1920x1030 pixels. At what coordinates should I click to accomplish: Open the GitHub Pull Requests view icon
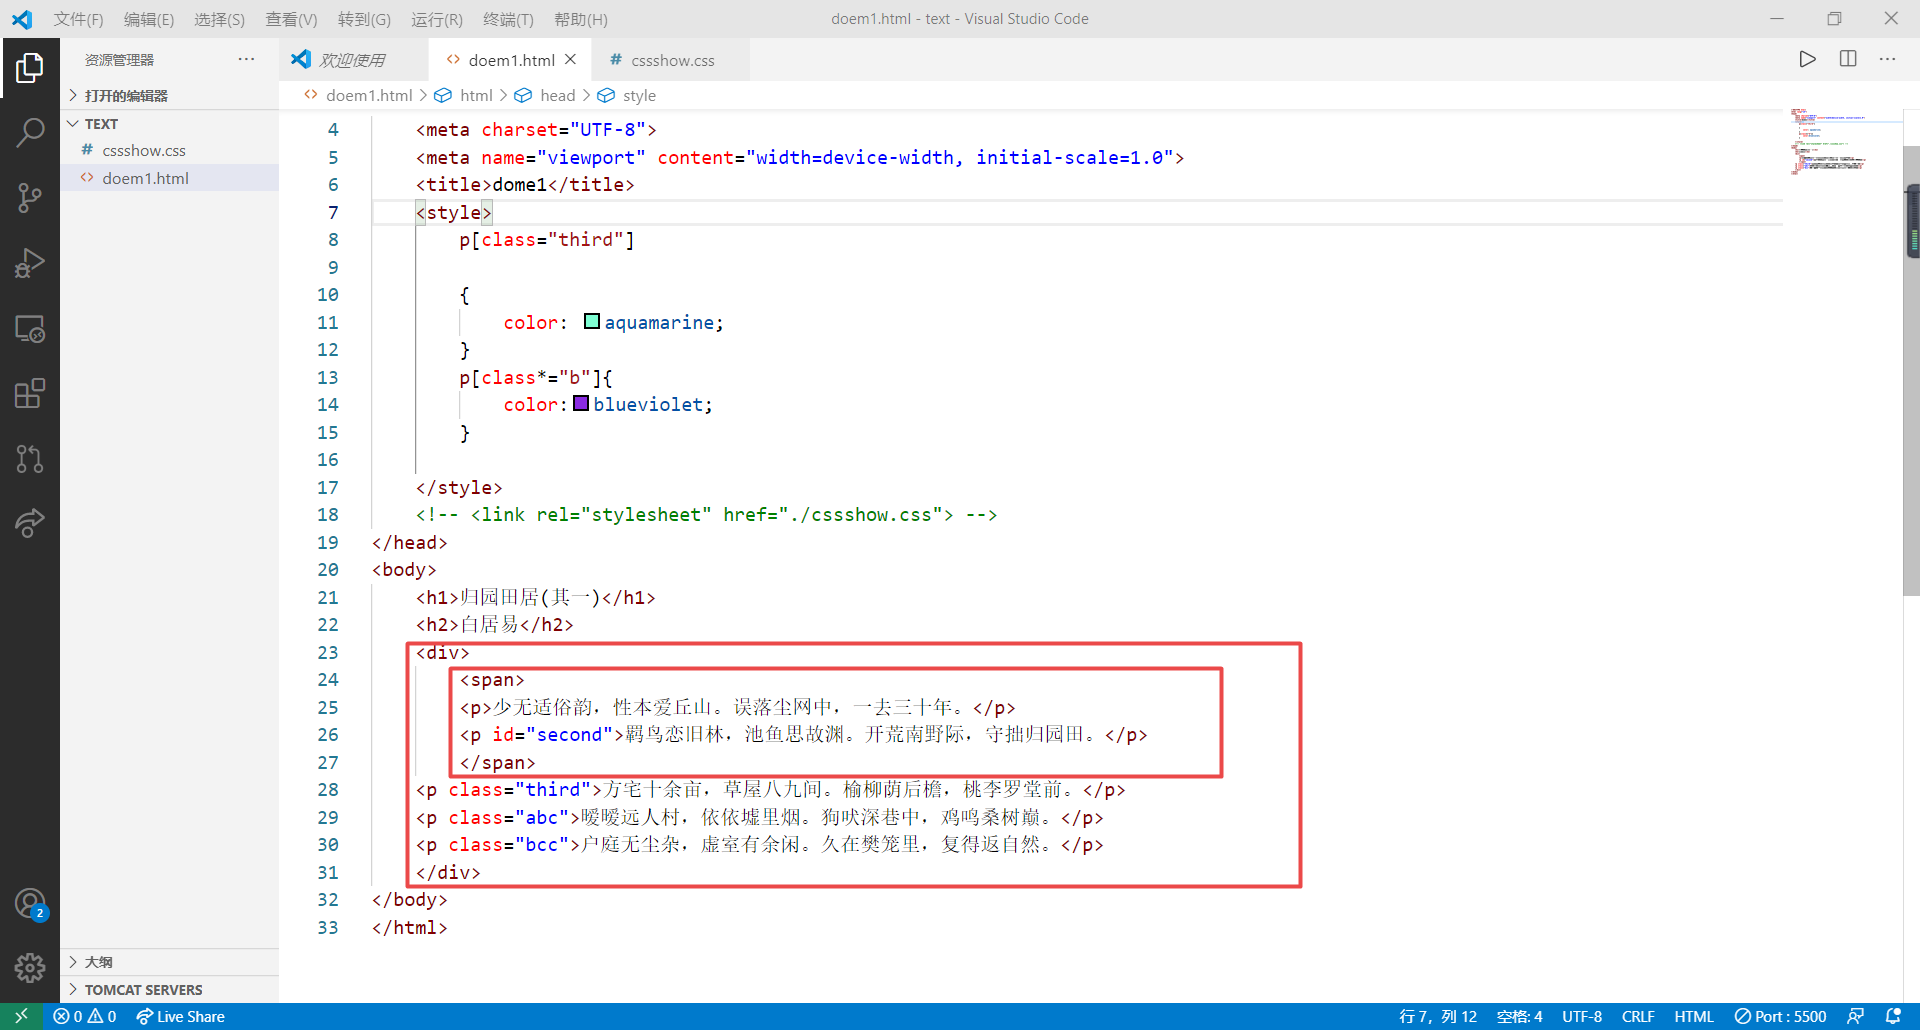coord(30,458)
